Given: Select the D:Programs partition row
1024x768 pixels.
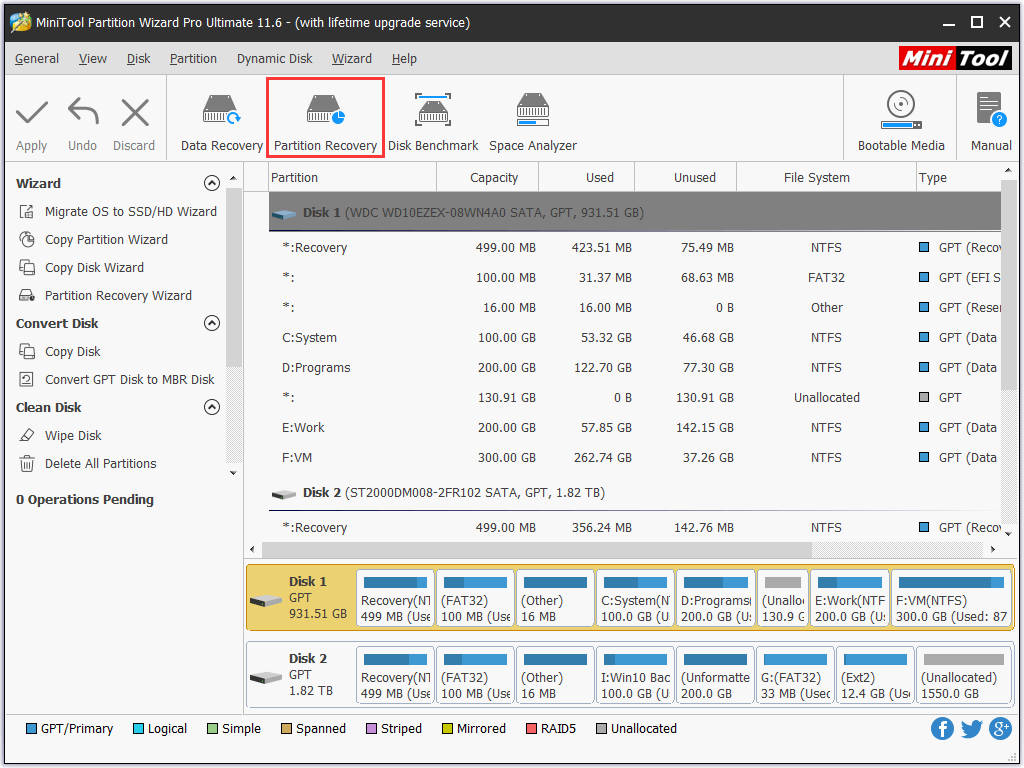Looking at the screenshot, I should coord(635,368).
